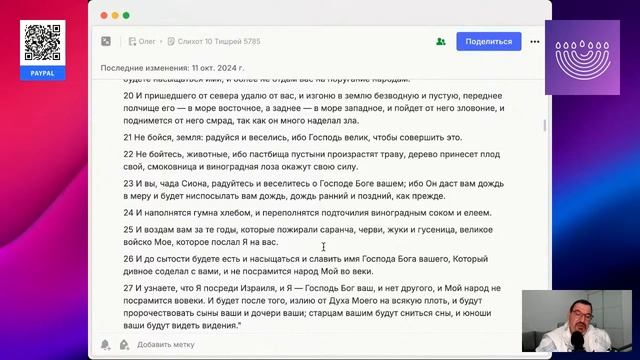Image resolution: width=640 pixels, height=360 pixels.
Task: Click the red close window button
Action: coord(104,16)
